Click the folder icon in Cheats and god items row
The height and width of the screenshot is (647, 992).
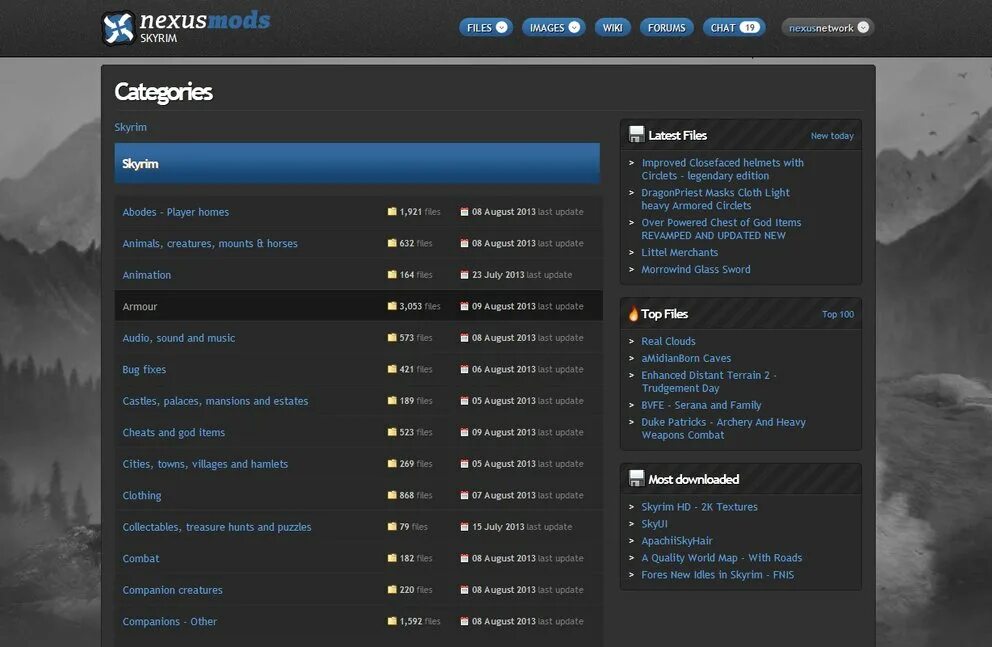click(x=392, y=432)
